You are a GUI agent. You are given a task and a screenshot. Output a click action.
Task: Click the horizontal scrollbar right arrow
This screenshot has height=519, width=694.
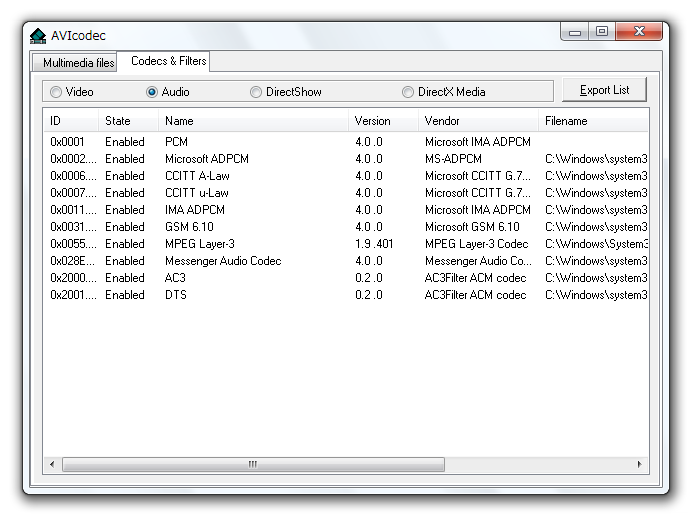coord(640,464)
